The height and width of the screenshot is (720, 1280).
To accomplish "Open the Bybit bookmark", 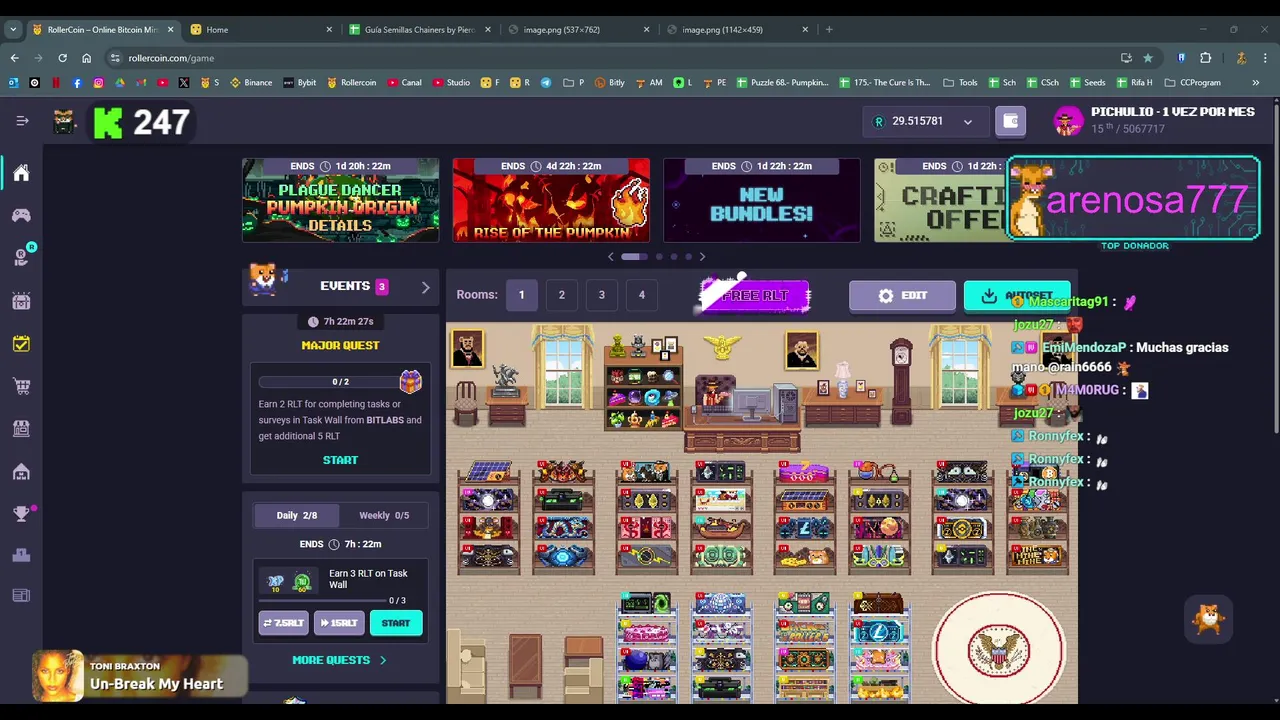I will 300,83.
